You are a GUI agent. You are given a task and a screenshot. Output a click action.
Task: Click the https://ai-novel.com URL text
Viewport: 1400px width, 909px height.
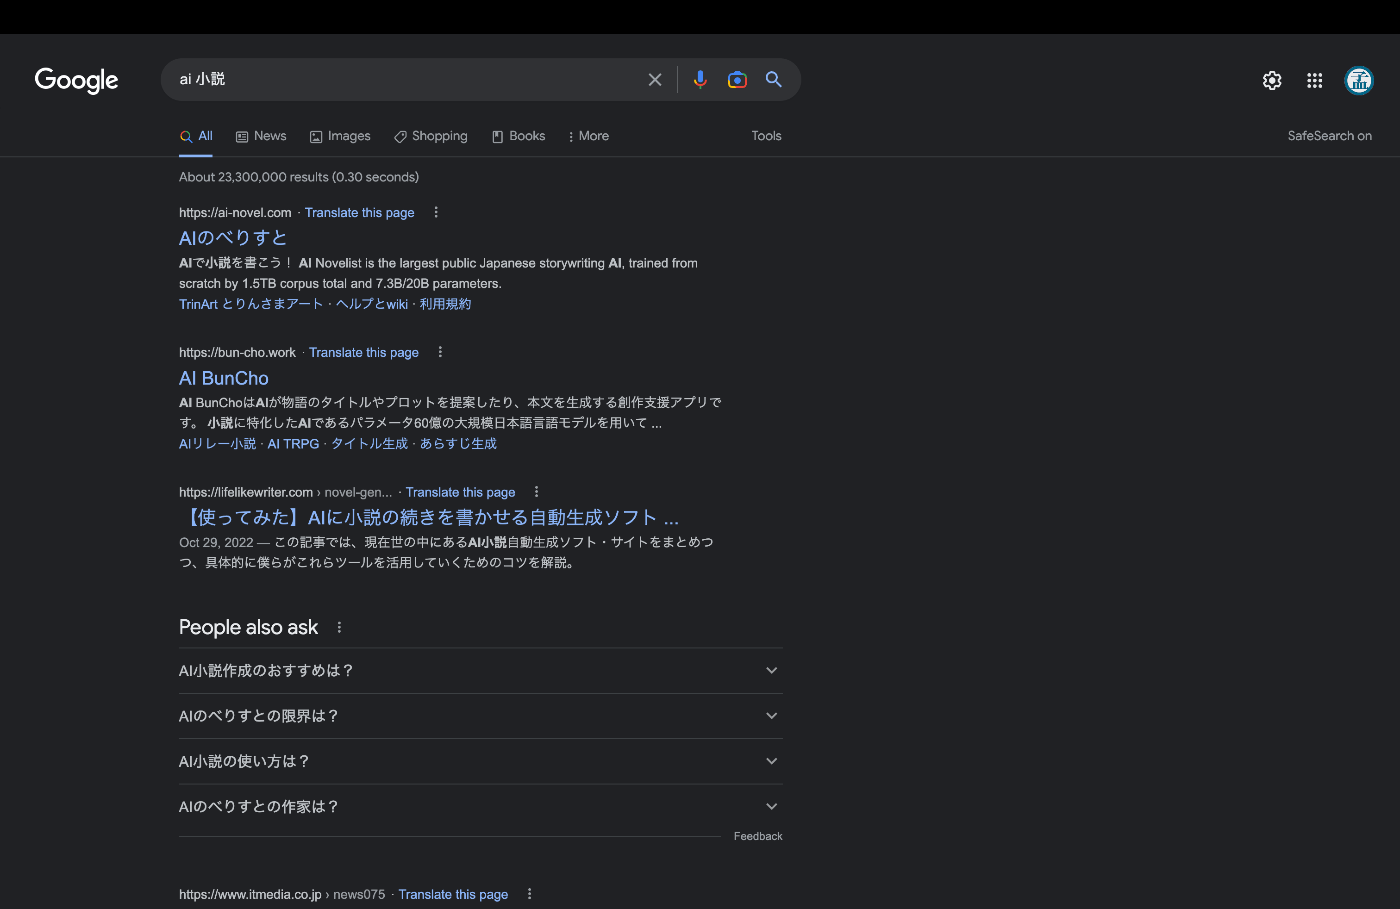coord(235,213)
